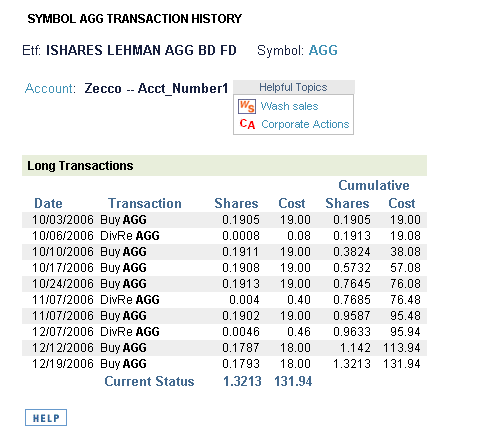
Task: Click the Date column header
Action: [x=48, y=203]
